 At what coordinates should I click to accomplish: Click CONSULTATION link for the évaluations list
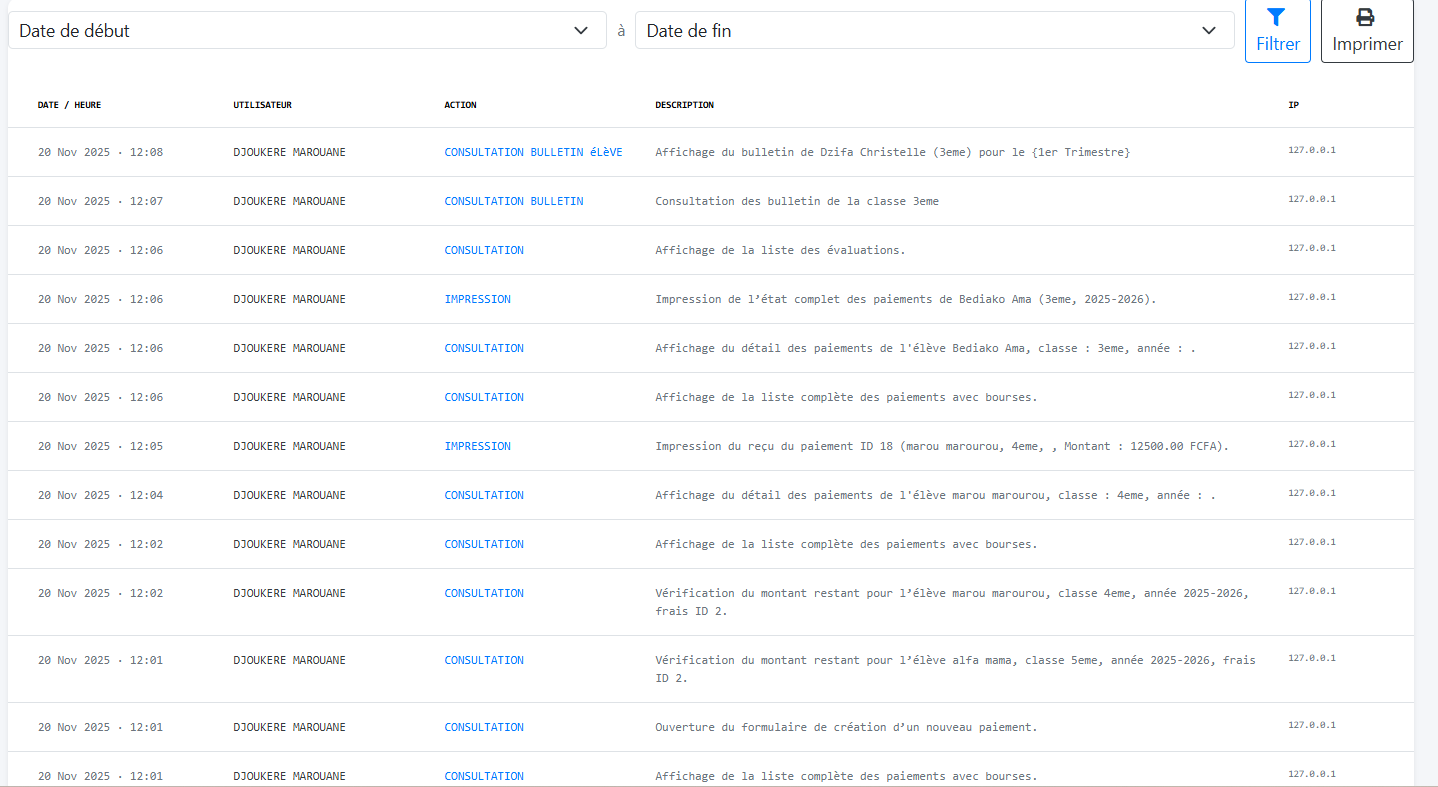(x=484, y=250)
